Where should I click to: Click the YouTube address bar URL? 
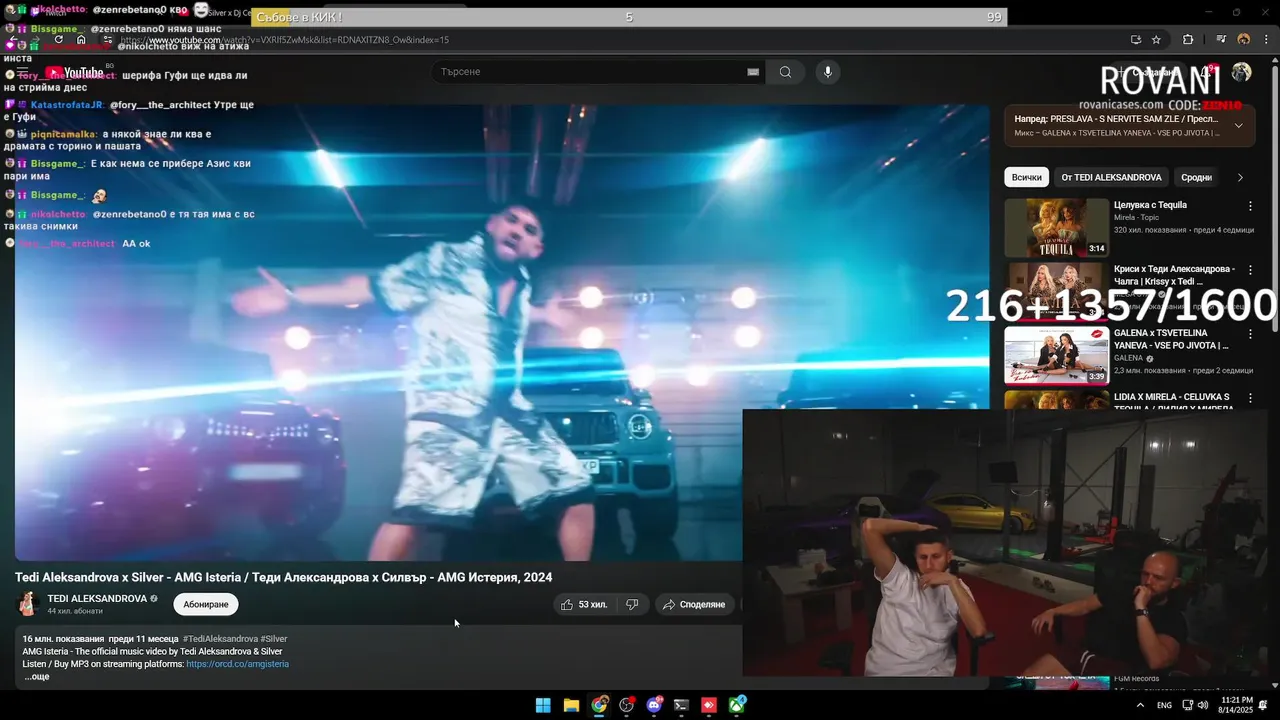285,40
